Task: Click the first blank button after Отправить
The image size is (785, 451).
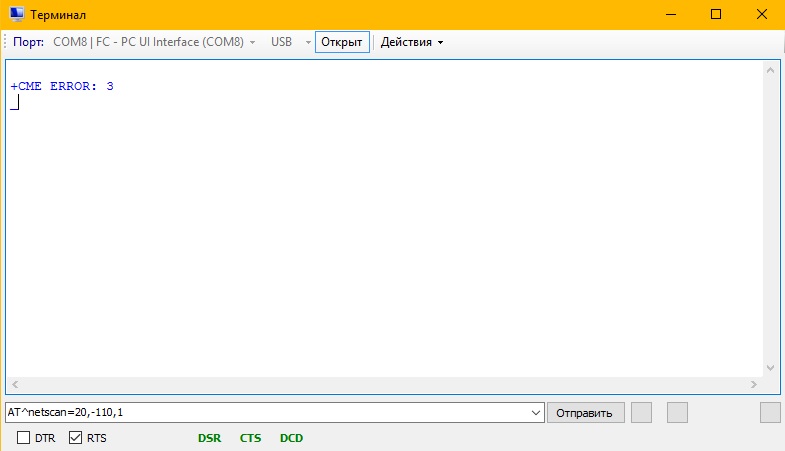Action: (641, 413)
